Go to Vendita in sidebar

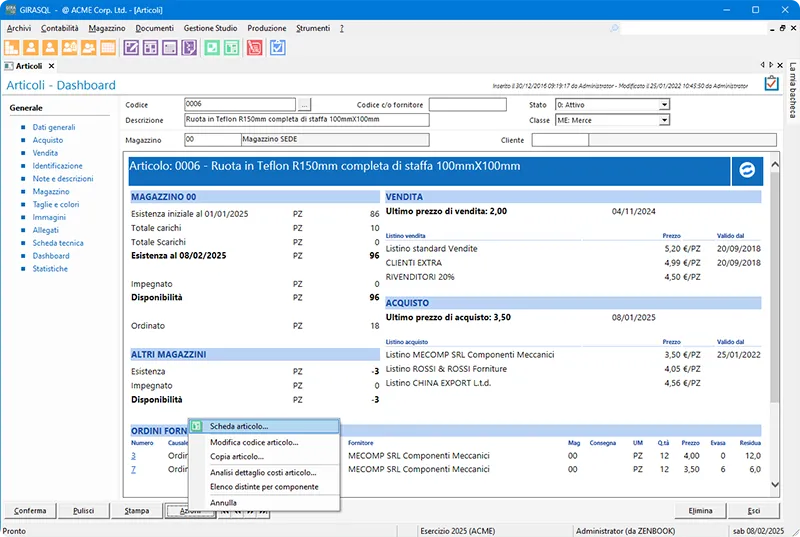point(45,152)
